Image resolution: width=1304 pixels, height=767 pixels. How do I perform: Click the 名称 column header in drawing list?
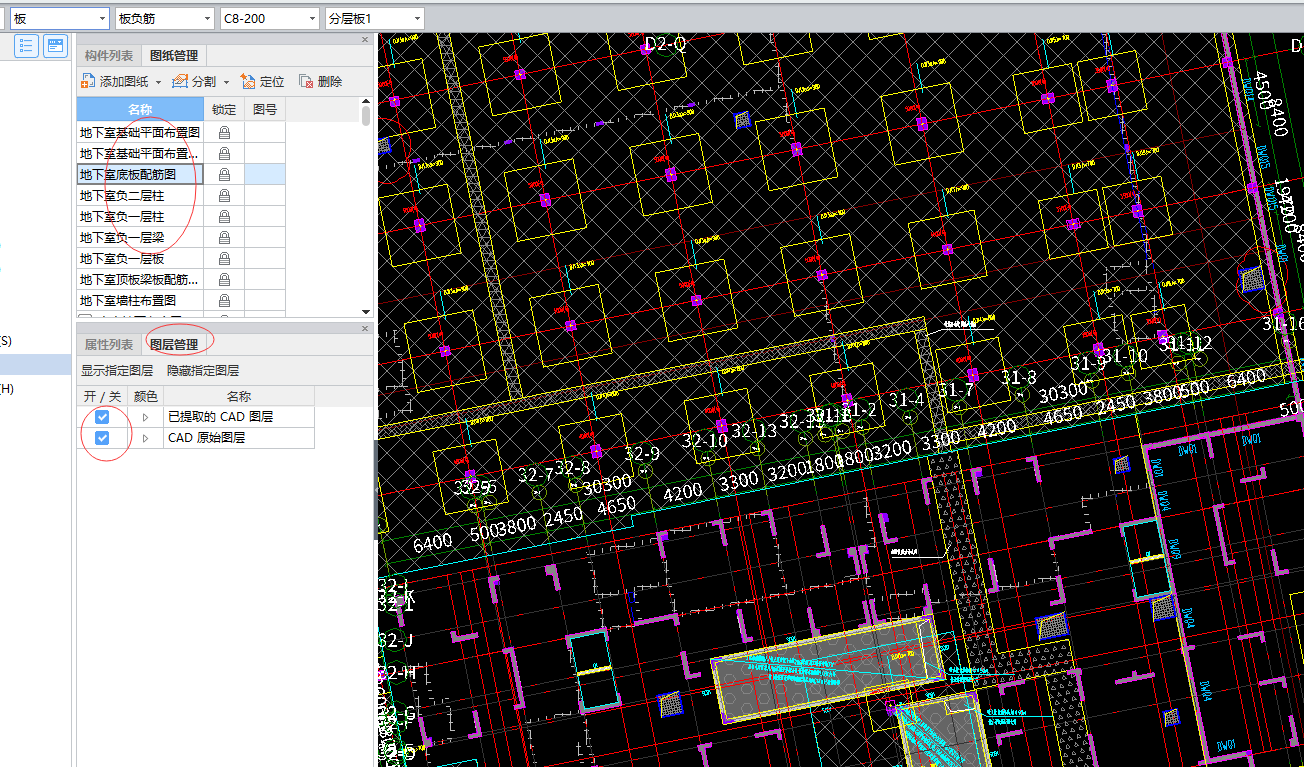[140, 109]
